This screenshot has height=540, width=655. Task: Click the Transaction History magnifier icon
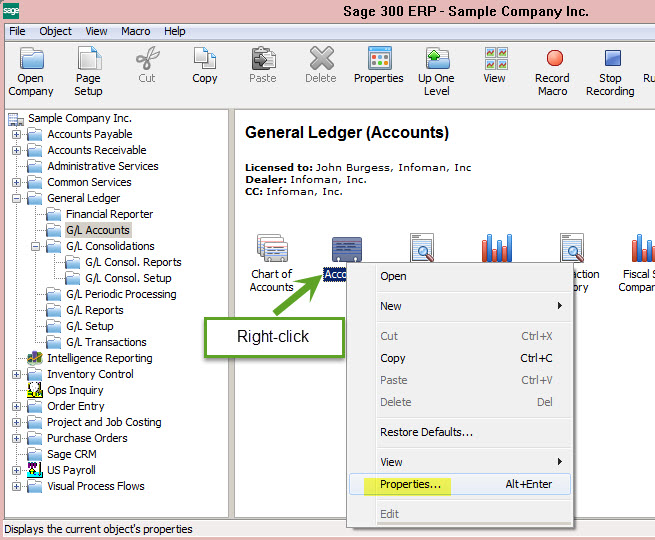click(571, 248)
